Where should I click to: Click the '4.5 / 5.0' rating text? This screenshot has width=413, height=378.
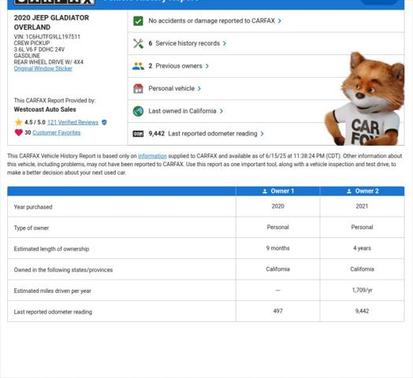point(35,122)
